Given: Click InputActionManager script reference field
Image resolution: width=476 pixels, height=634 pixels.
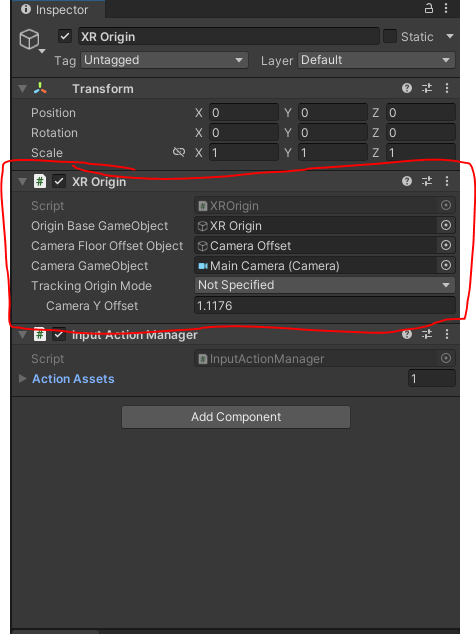Looking at the screenshot, I should coord(316,359).
